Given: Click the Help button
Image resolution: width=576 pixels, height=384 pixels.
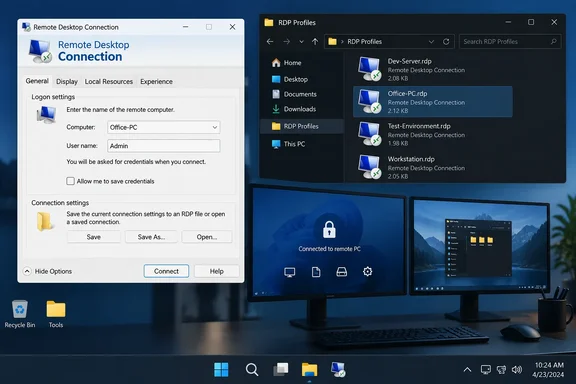Looking at the screenshot, I should coord(216,271).
